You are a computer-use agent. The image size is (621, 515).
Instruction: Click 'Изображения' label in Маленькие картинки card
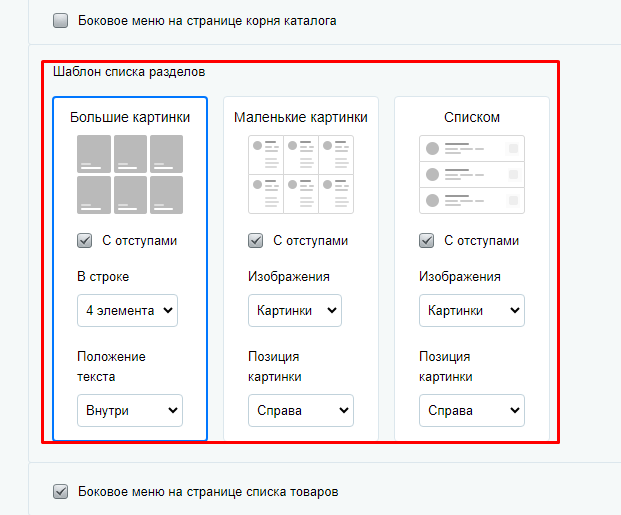[x=289, y=277]
